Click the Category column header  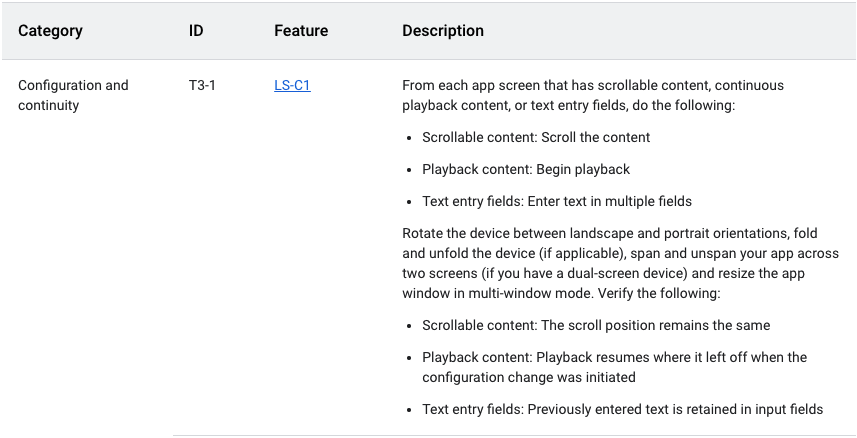pos(50,31)
